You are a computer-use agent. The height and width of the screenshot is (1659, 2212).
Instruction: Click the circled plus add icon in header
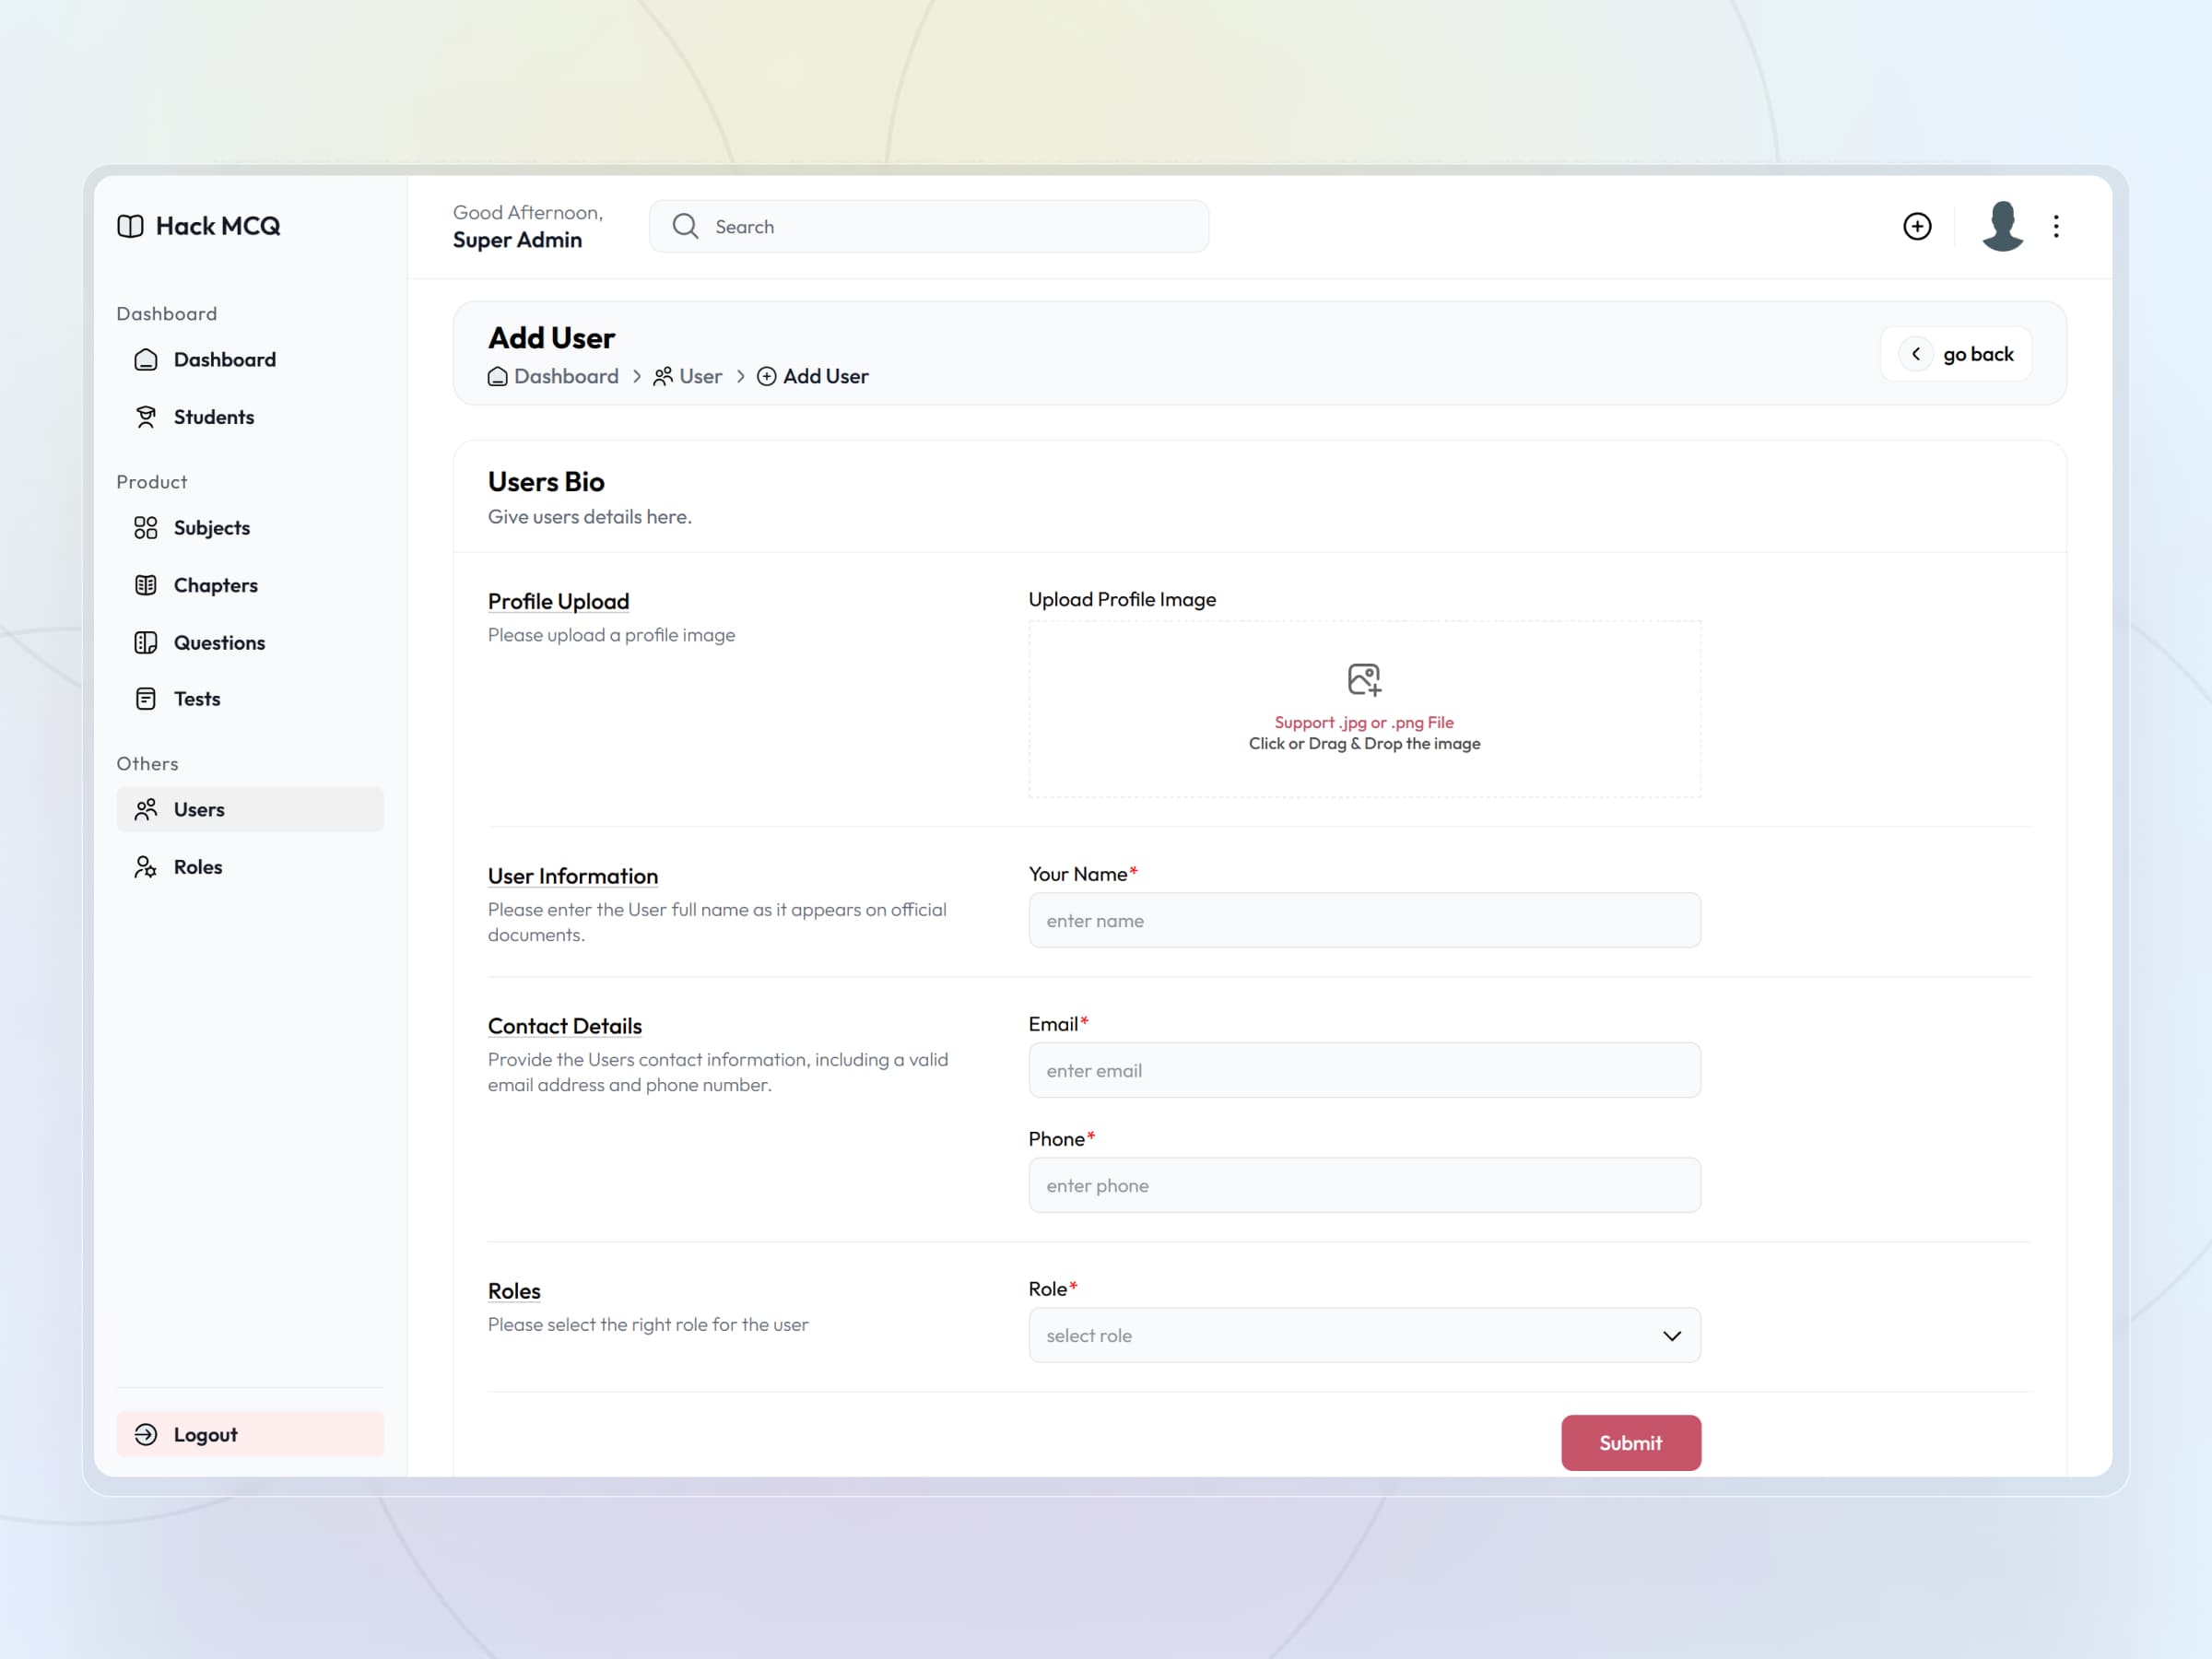(1917, 226)
